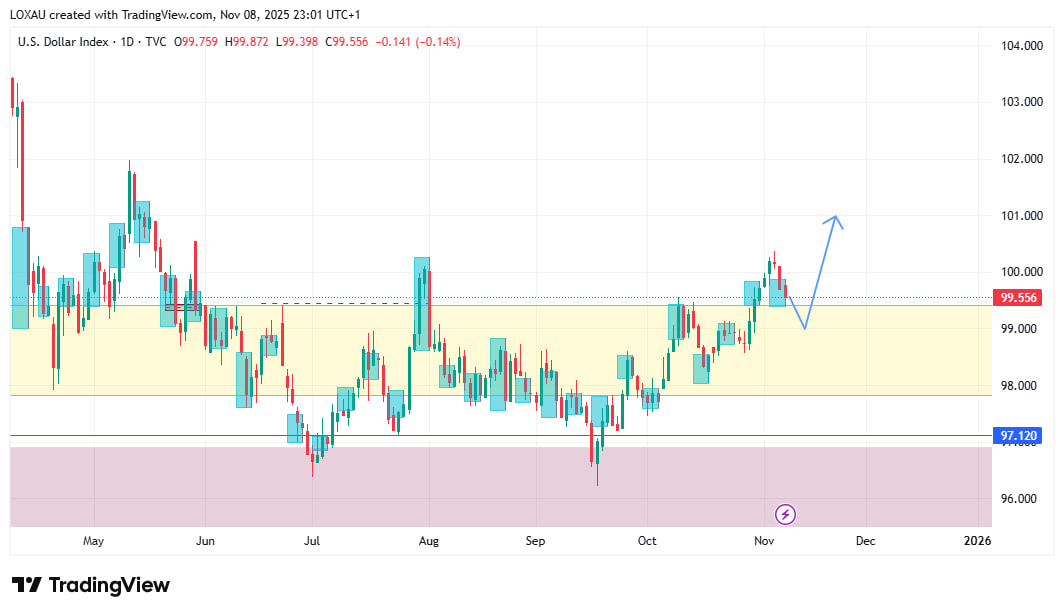1064x615 pixels.
Task: Click the 1D interval in chart legend
Action: 128,42
